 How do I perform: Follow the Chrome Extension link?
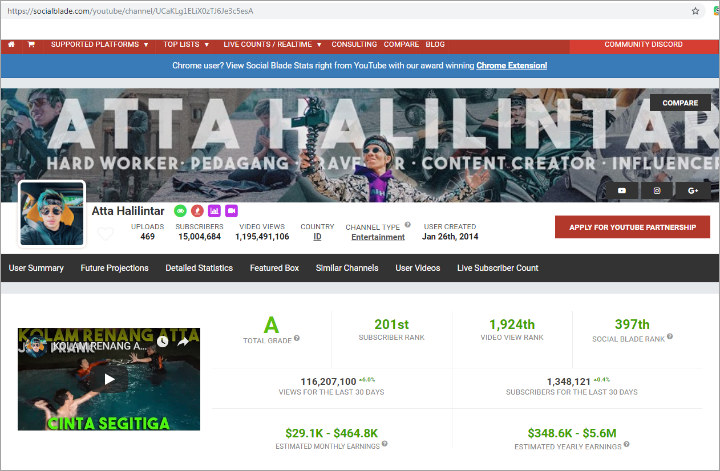[512, 66]
